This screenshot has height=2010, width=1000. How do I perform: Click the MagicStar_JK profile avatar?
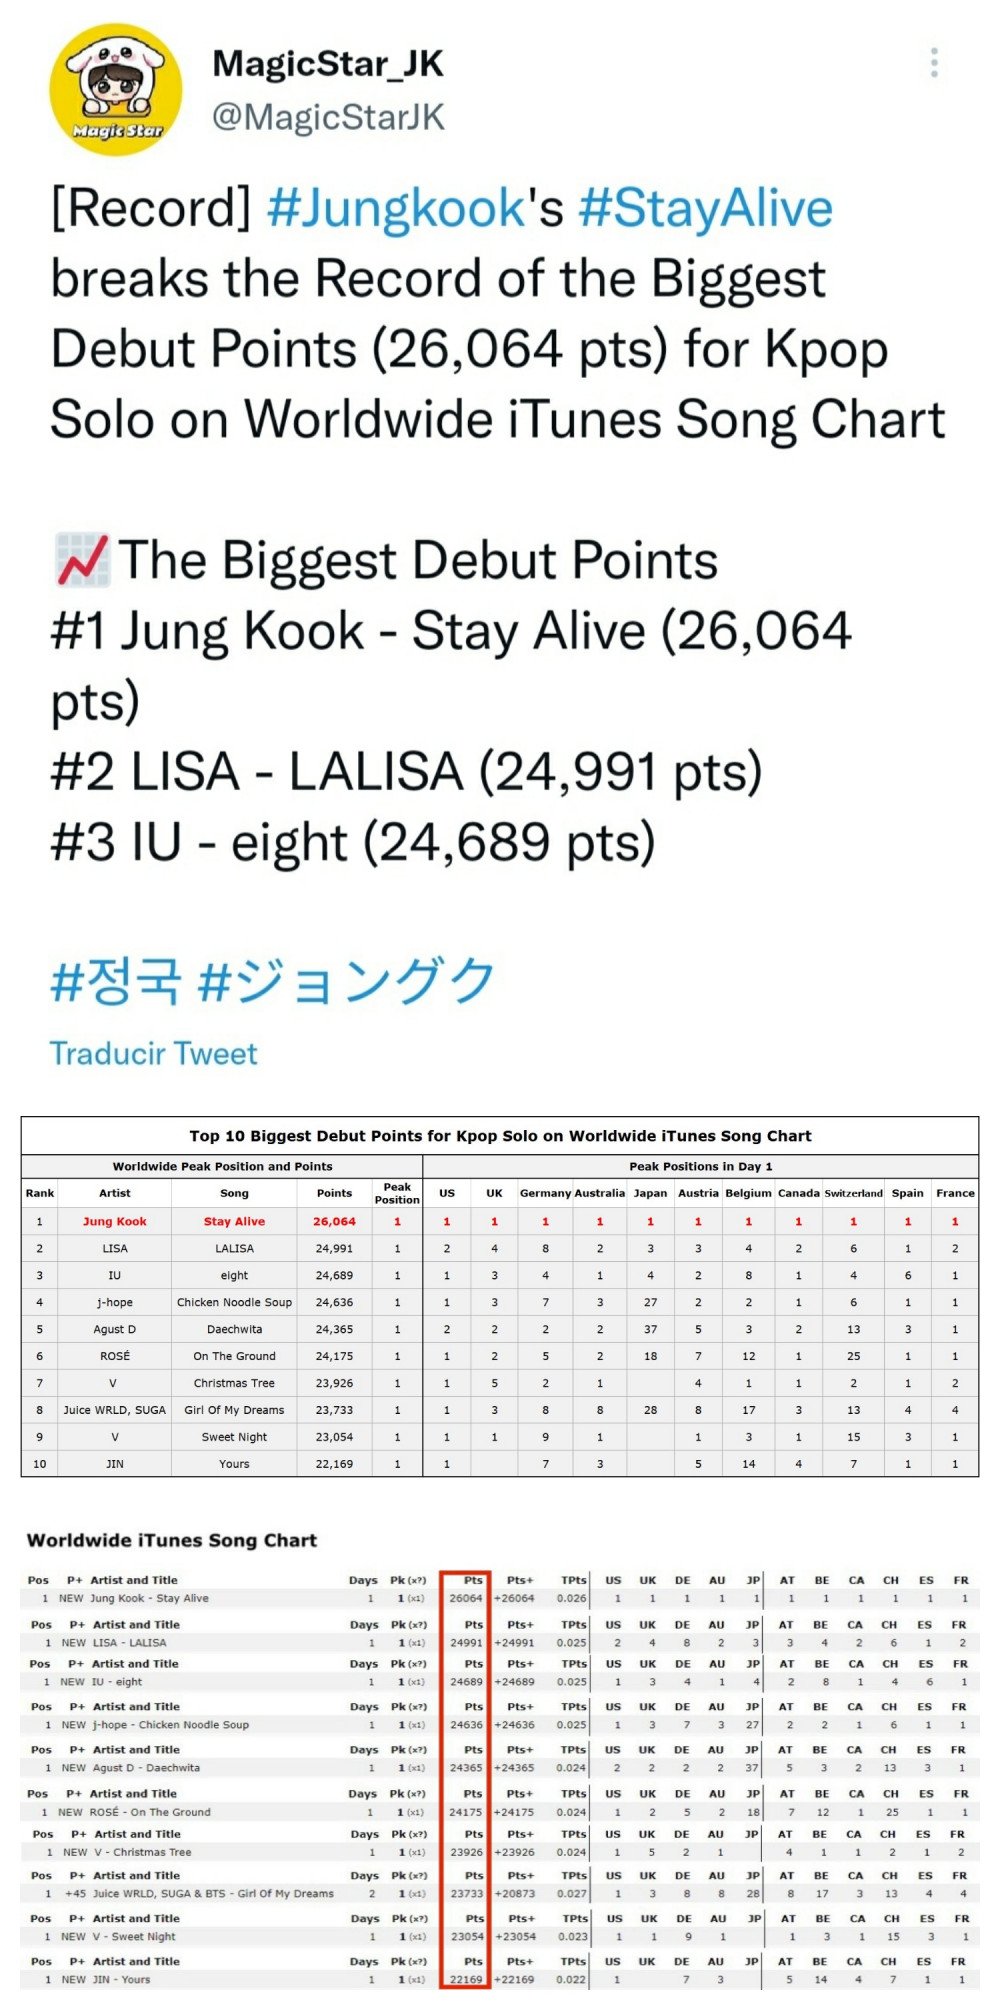pos(117,91)
